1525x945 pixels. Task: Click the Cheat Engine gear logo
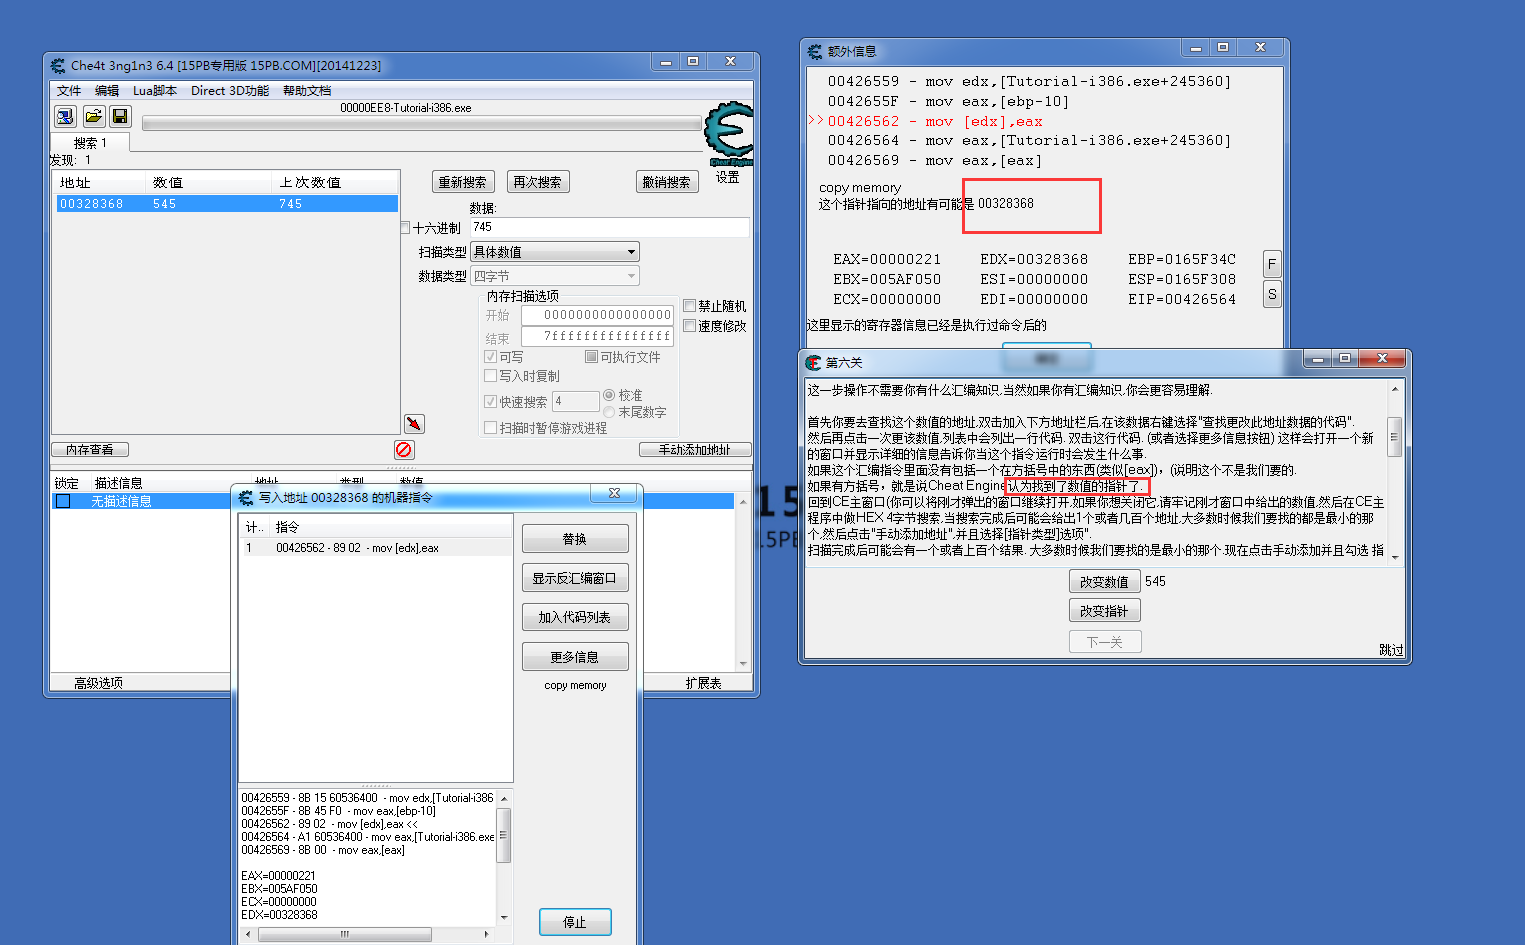pyautogui.click(x=728, y=133)
